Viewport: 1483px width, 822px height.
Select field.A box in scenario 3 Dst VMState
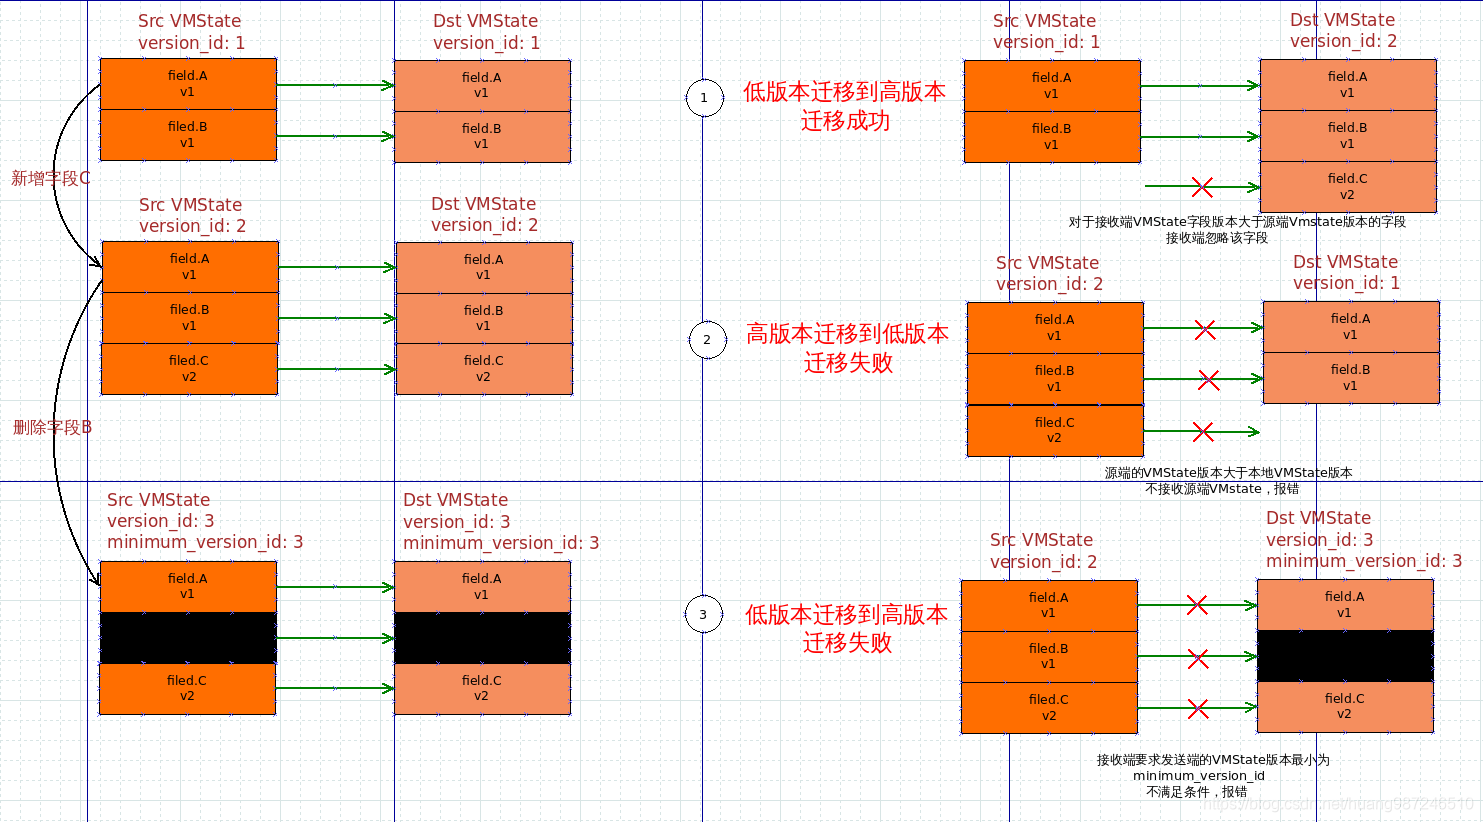(1345, 605)
